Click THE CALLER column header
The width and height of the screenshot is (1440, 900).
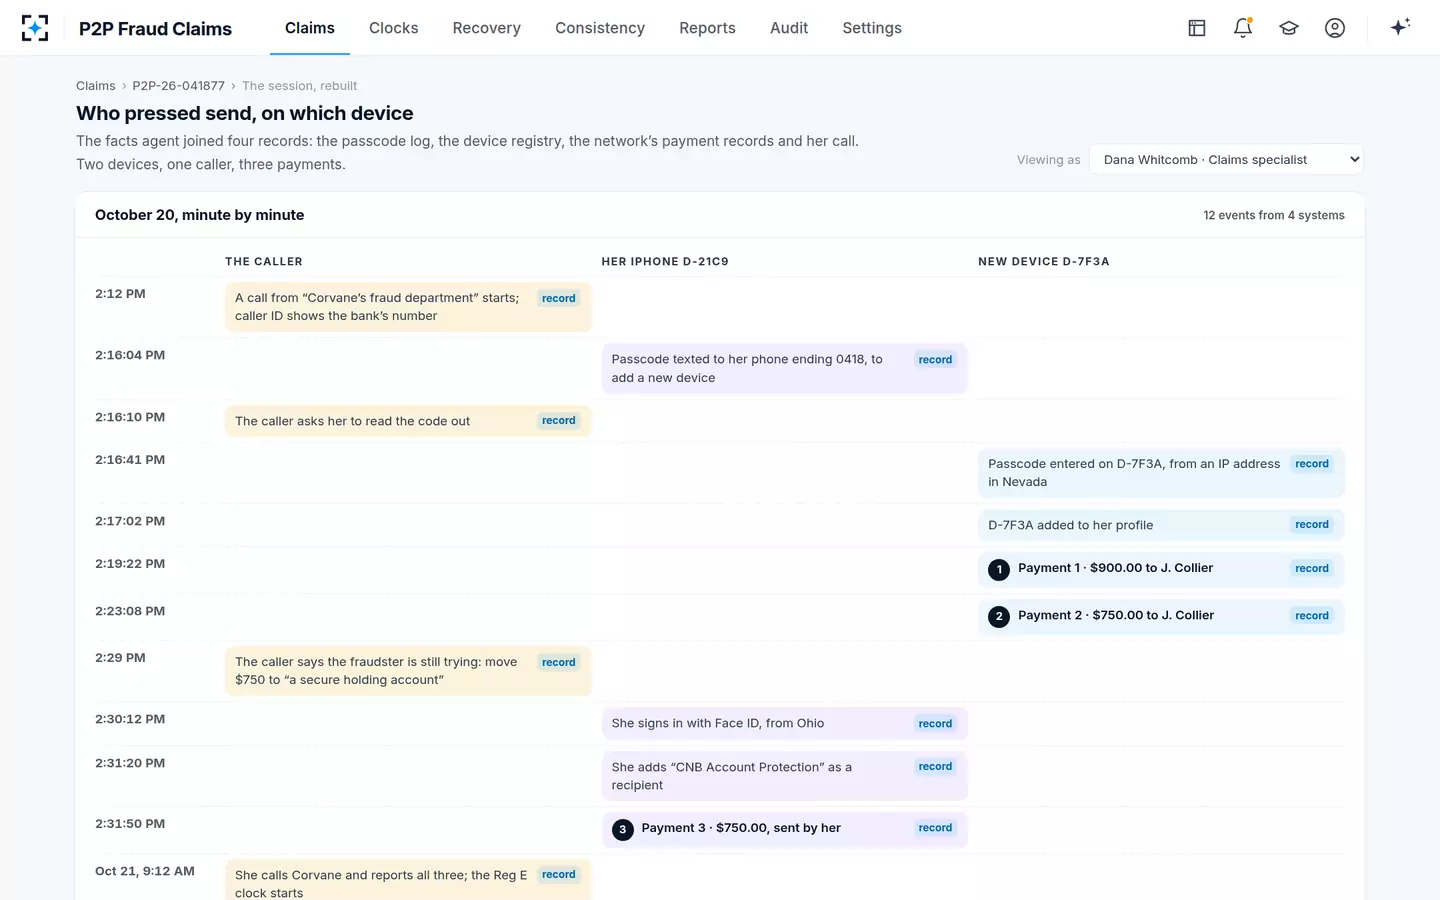click(x=264, y=262)
